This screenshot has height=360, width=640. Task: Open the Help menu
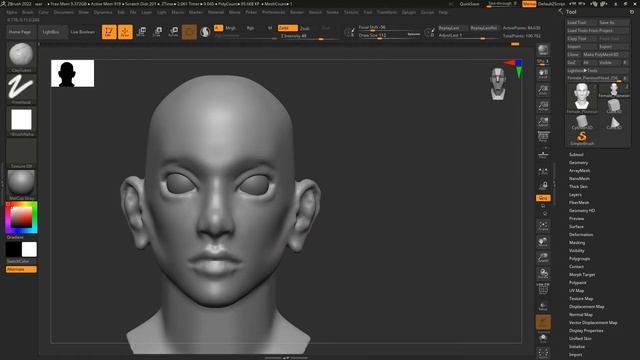point(443,12)
